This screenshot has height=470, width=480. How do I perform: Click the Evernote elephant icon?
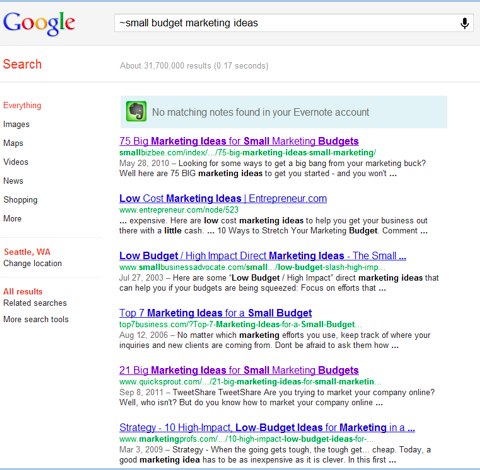click(136, 111)
